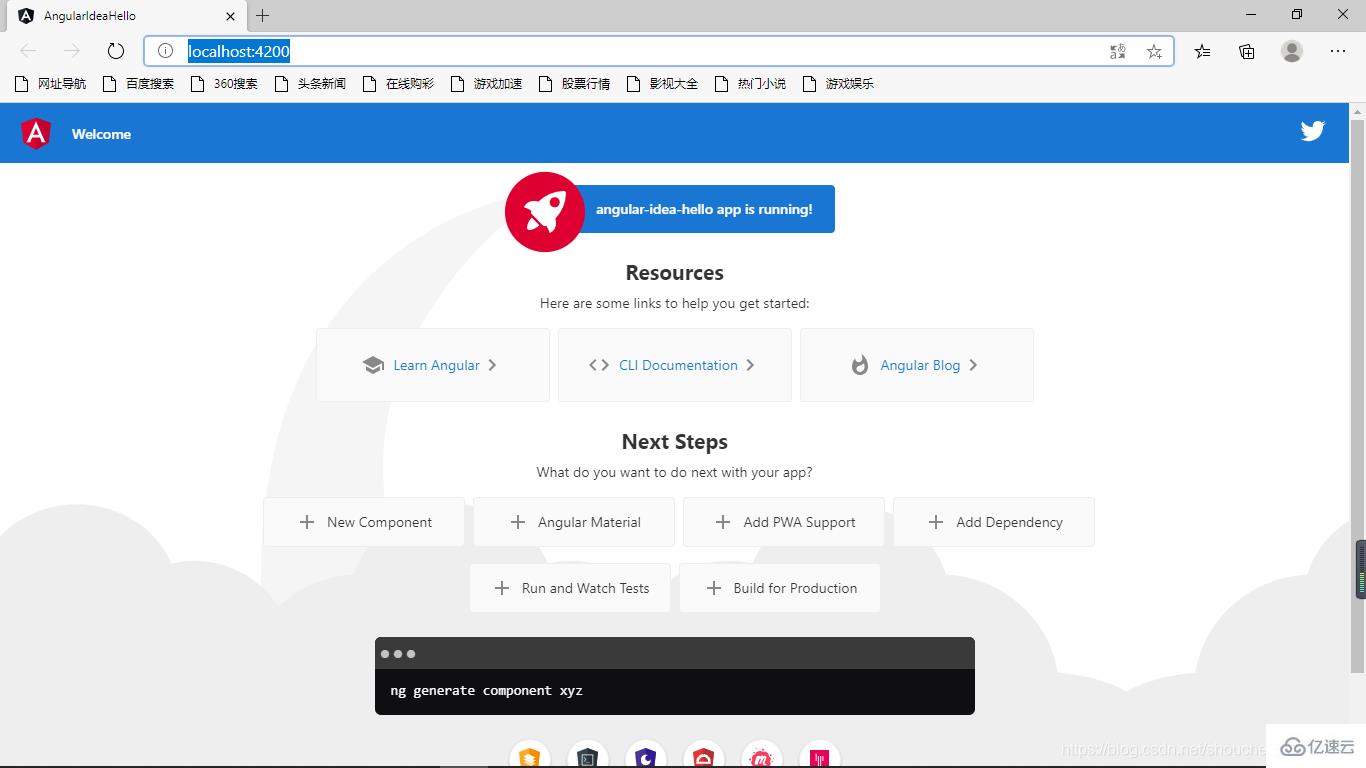Select the Add Dependency card
The height and width of the screenshot is (768, 1366).
click(x=994, y=522)
